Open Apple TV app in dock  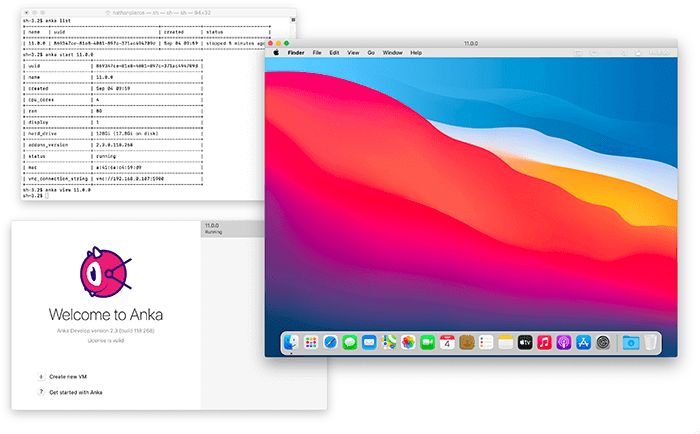[x=525, y=342]
